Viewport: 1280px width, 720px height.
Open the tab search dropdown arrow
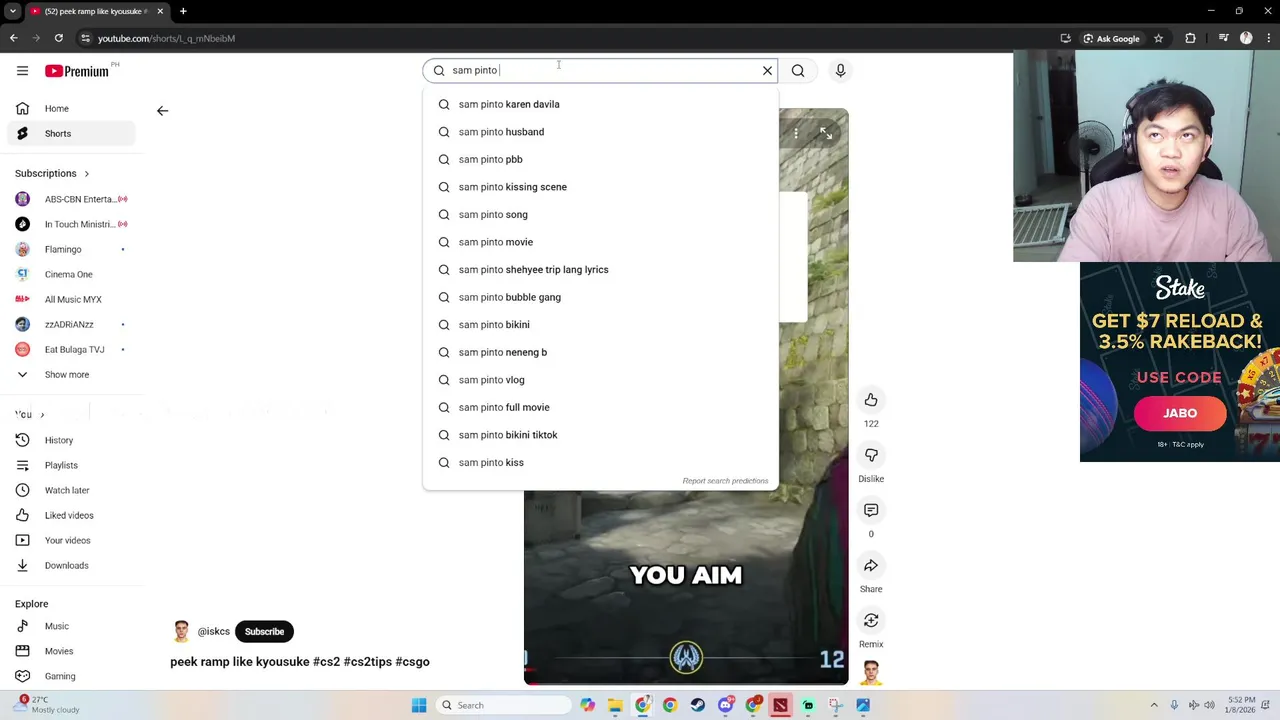[12, 11]
